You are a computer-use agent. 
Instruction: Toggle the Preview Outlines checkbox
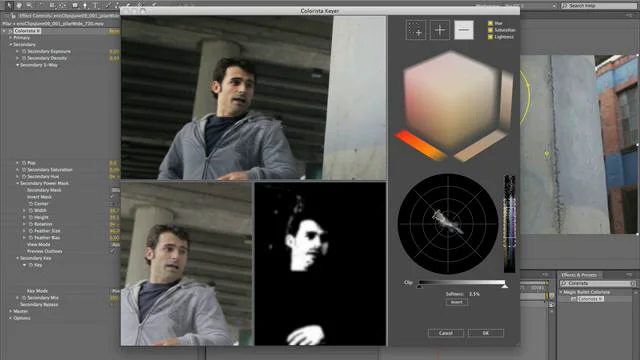[113, 251]
